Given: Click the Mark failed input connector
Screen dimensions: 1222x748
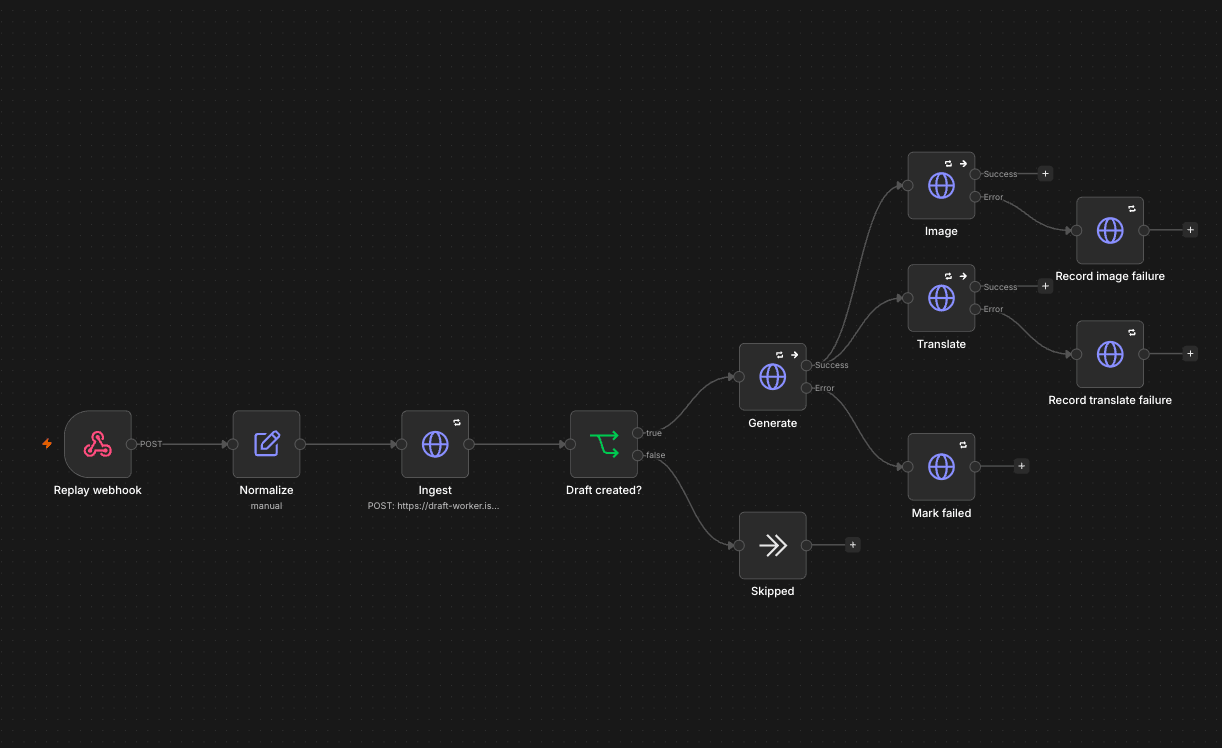Looking at the screenshot, I should pos(908,466).
